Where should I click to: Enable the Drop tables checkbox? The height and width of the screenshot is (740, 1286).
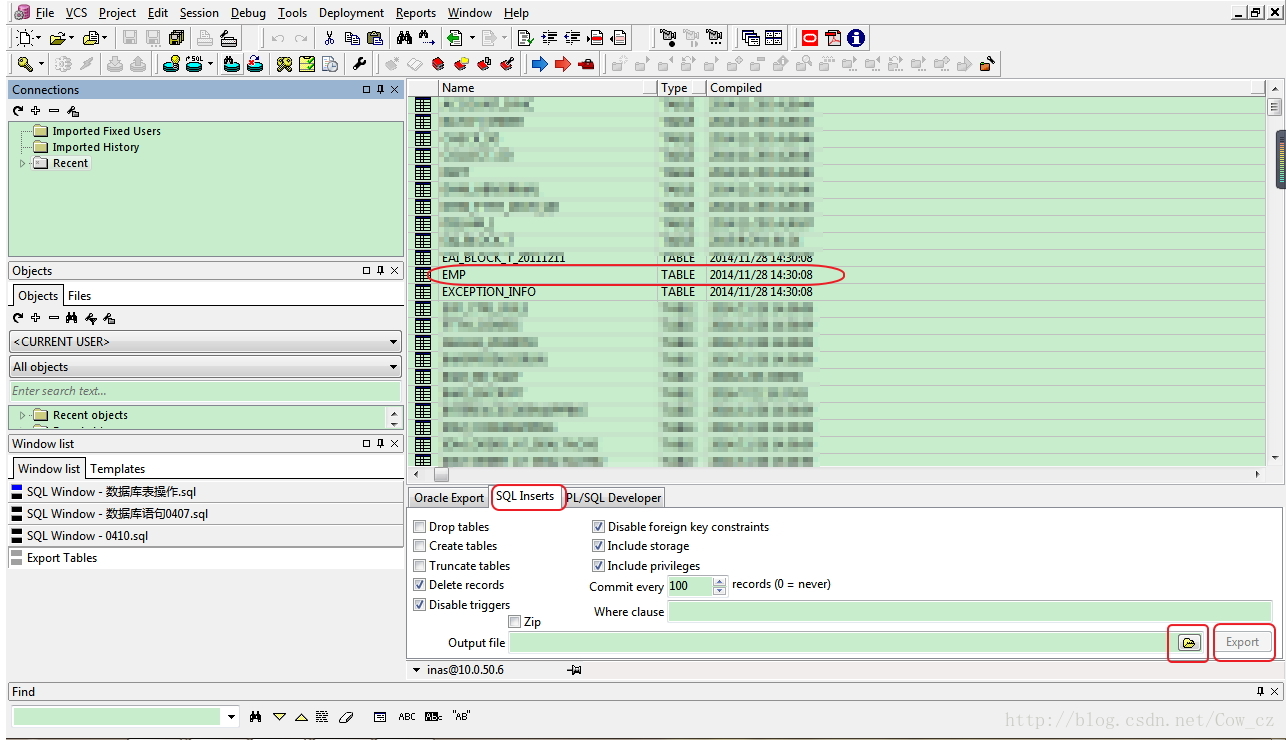pyautogui.click(x=420, y=527)
